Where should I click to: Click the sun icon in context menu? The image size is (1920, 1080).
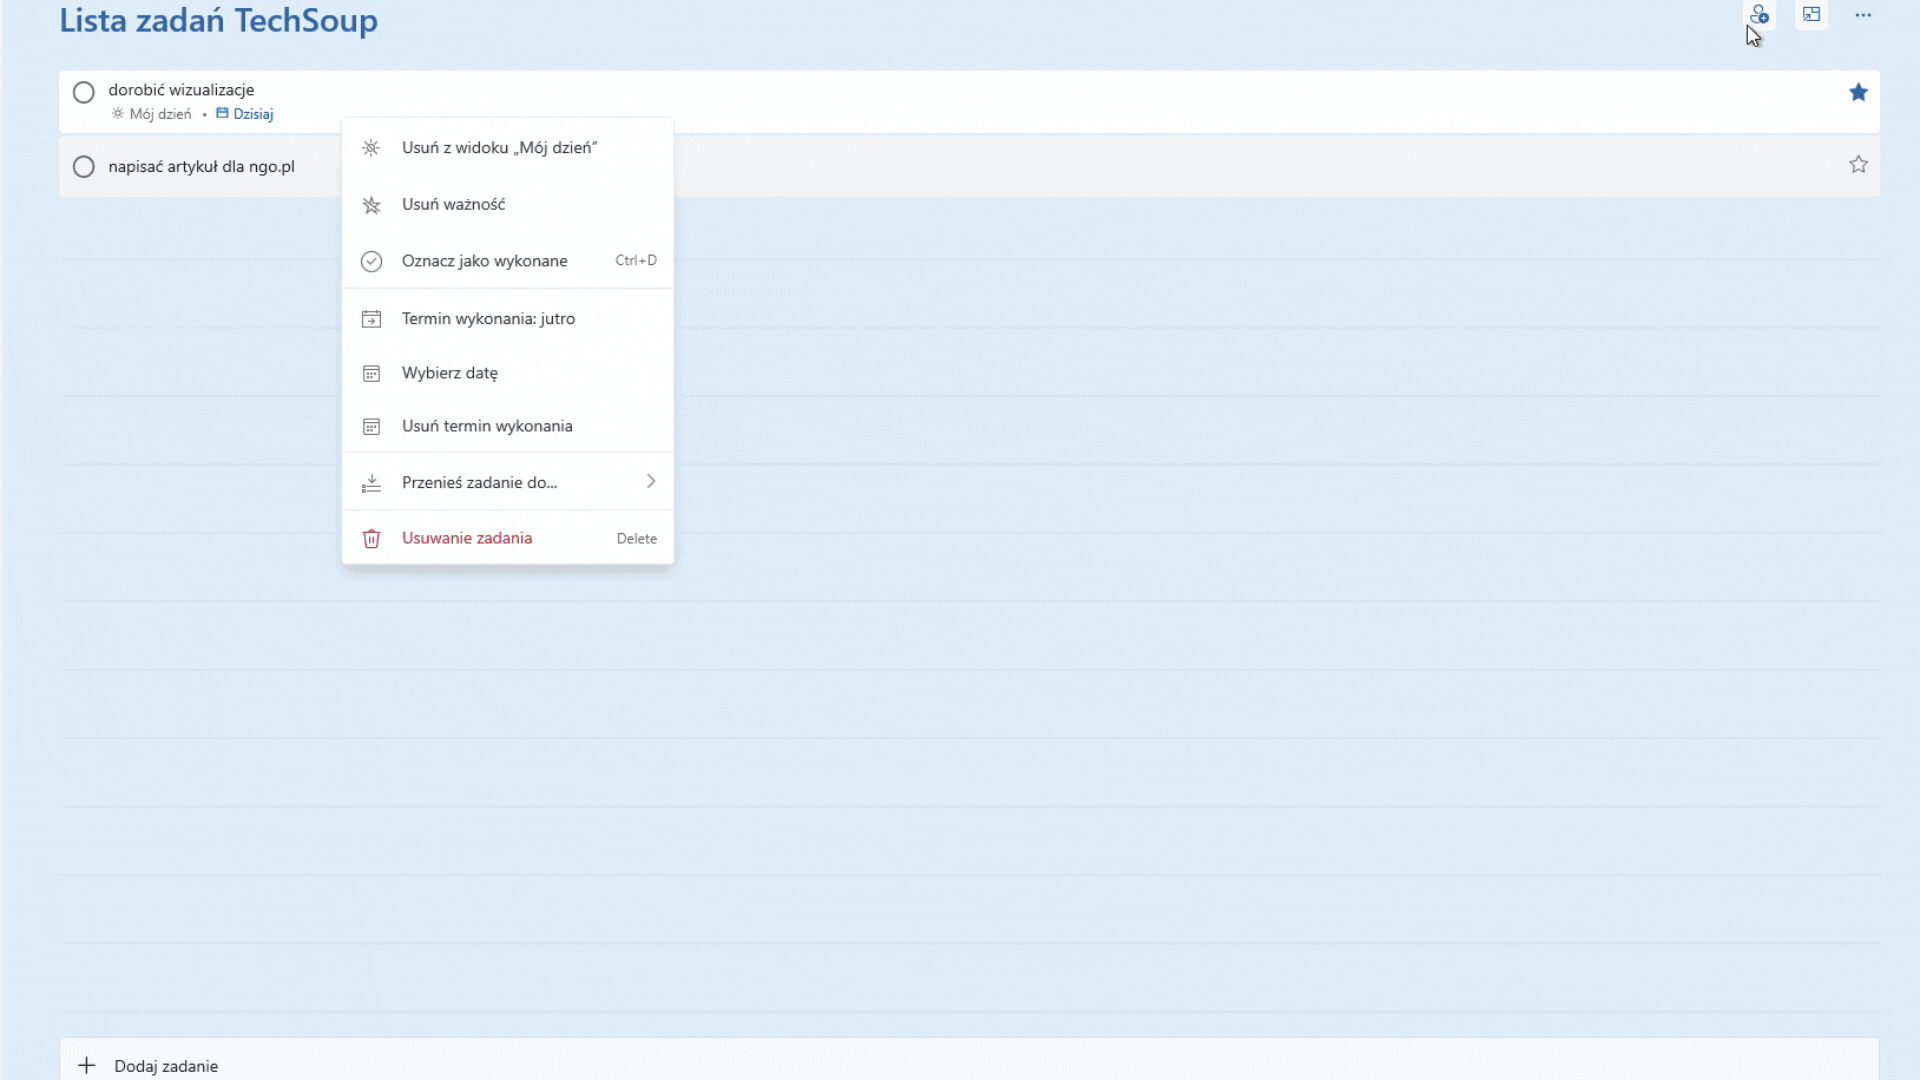[371, 148]
